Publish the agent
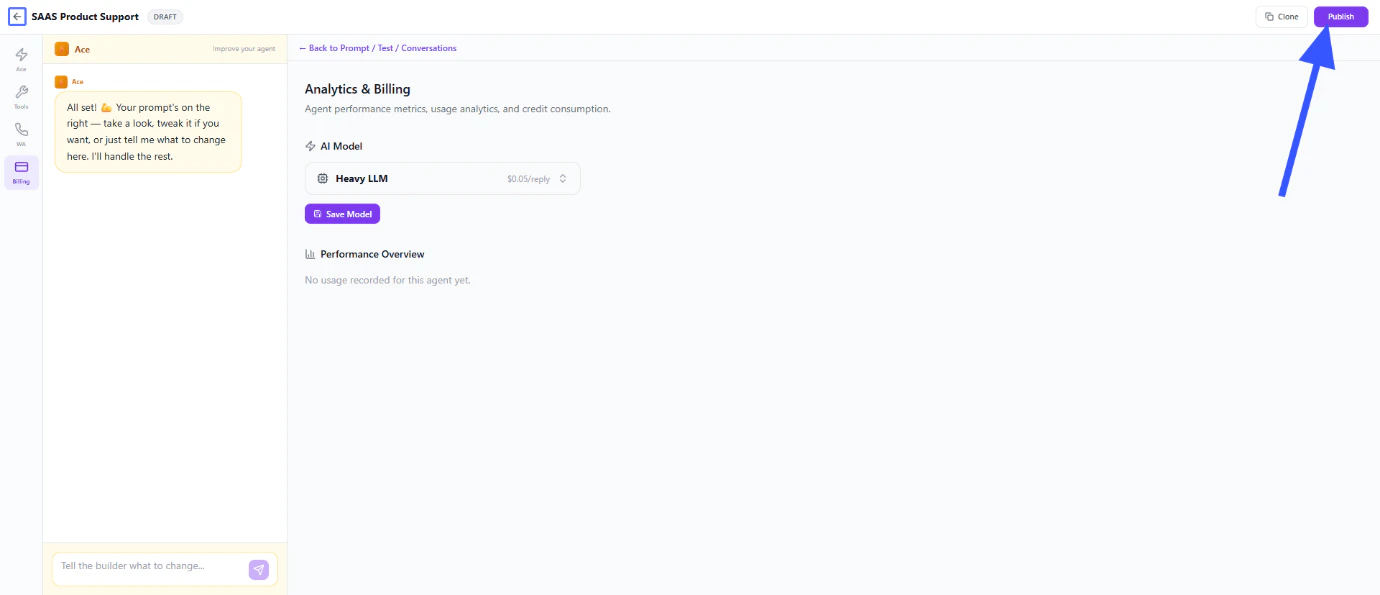Screen dimensions: 1380x595 click(1340, 17)
